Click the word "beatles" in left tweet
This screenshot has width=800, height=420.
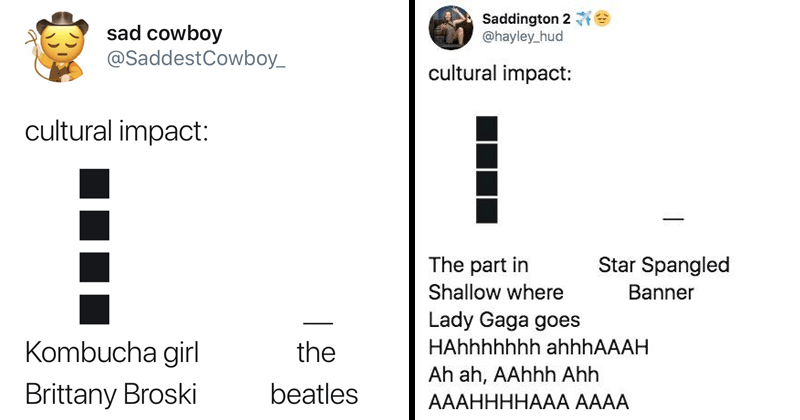tap(314, 393)
